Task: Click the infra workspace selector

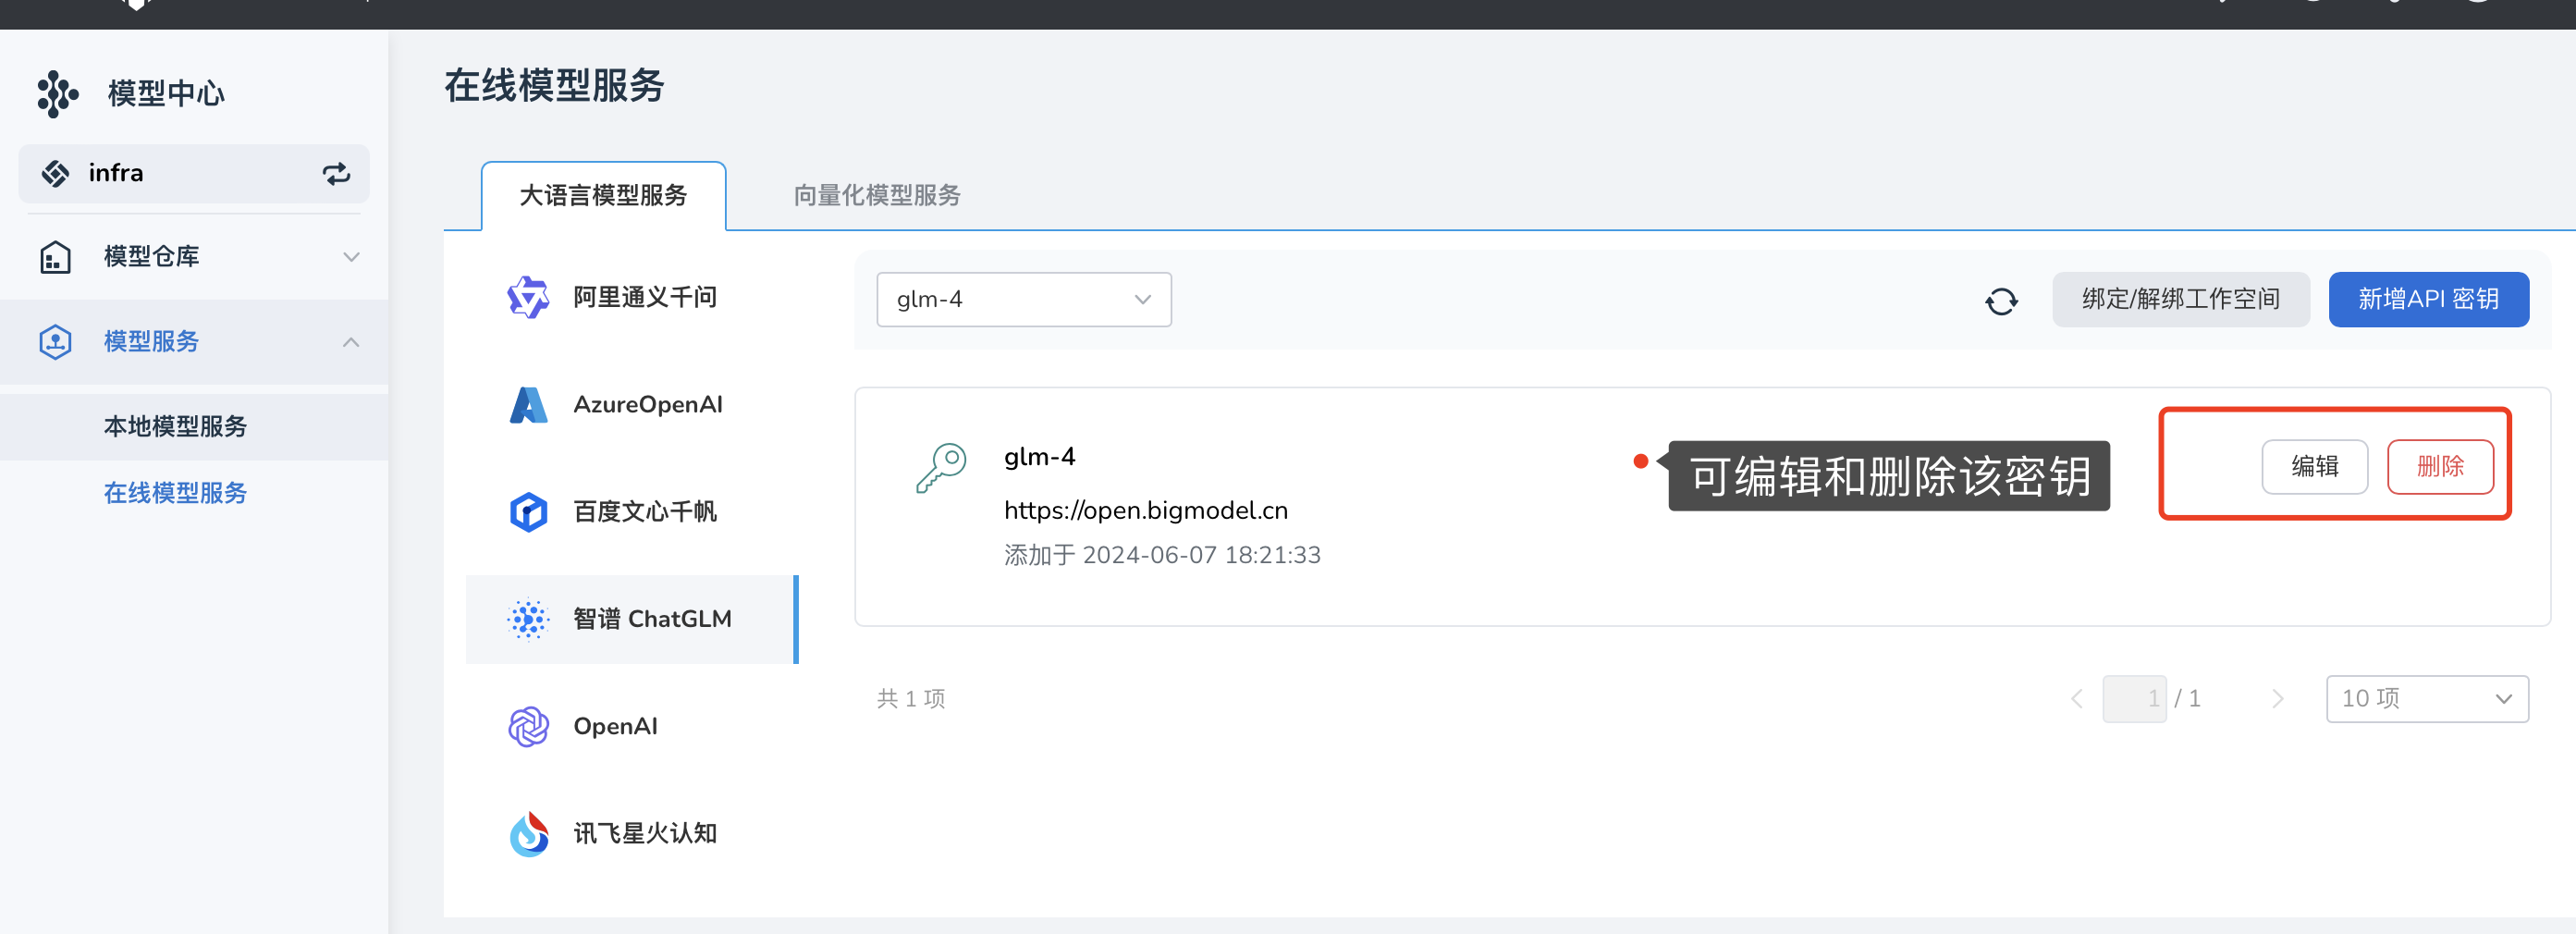Action: pos(194,174)
